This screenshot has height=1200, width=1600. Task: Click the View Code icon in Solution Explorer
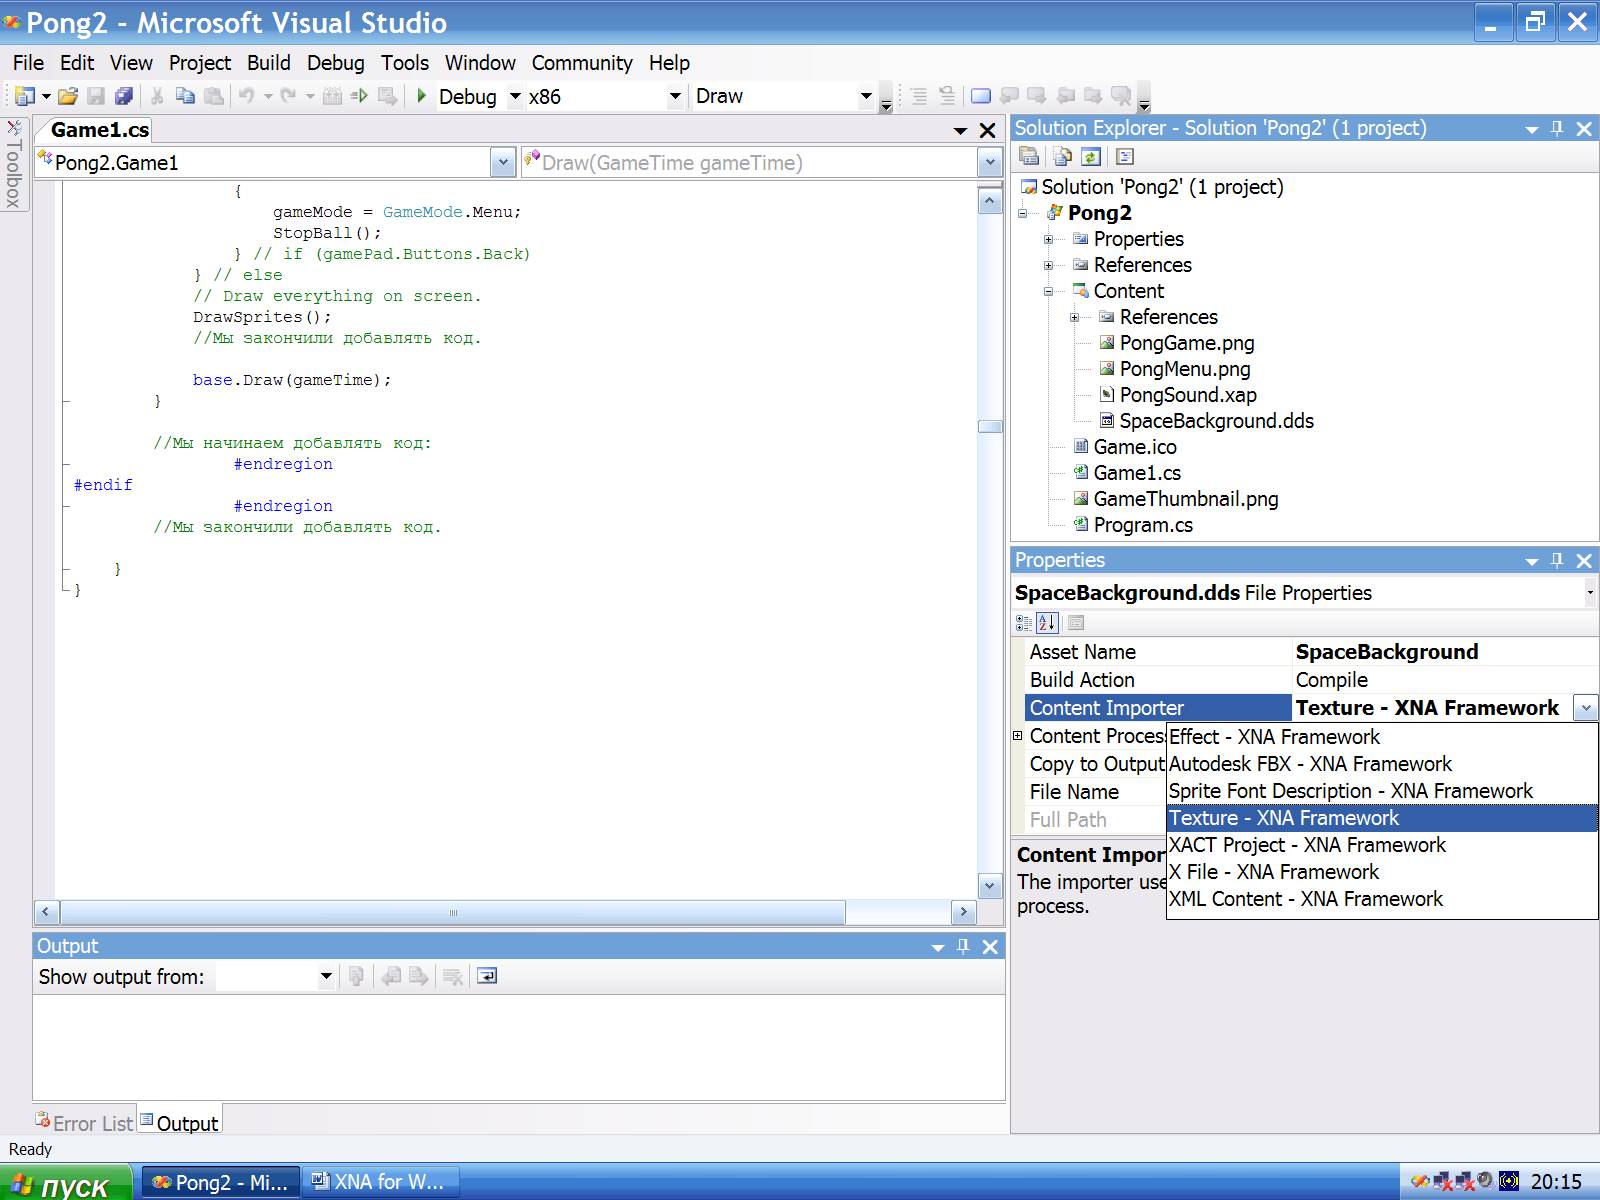[x=1125, y=156]
